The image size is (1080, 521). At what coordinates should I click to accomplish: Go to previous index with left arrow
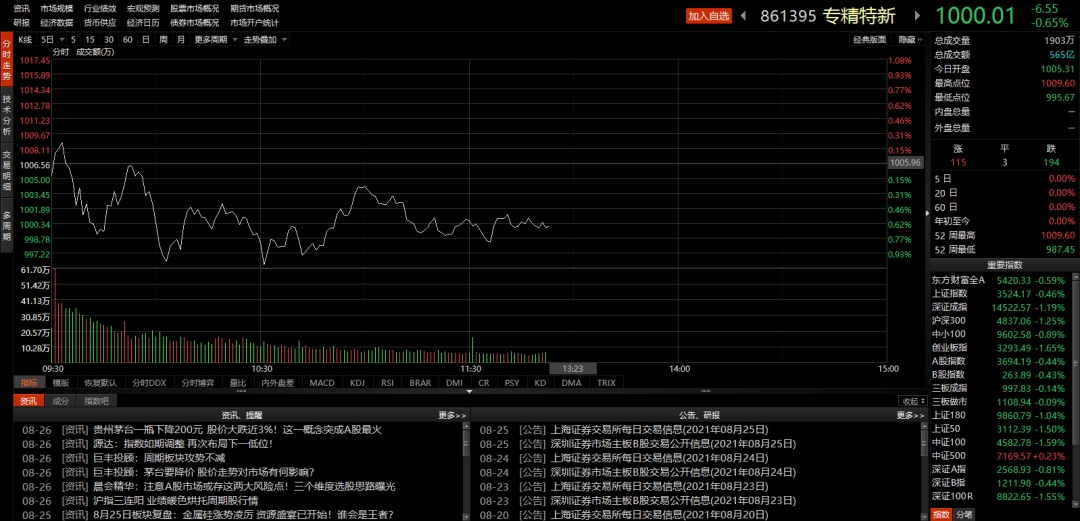click(x=744, y=15)
